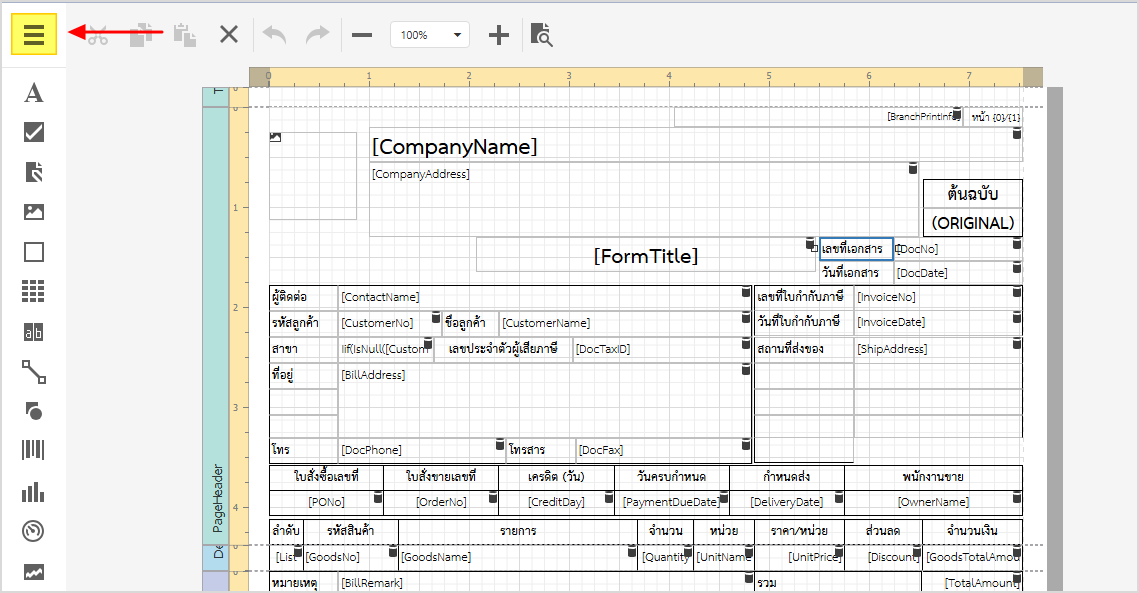Select the Label tool in toolbox
The height and width of the screenshot is (593, 1139).
tap(34, 93)
